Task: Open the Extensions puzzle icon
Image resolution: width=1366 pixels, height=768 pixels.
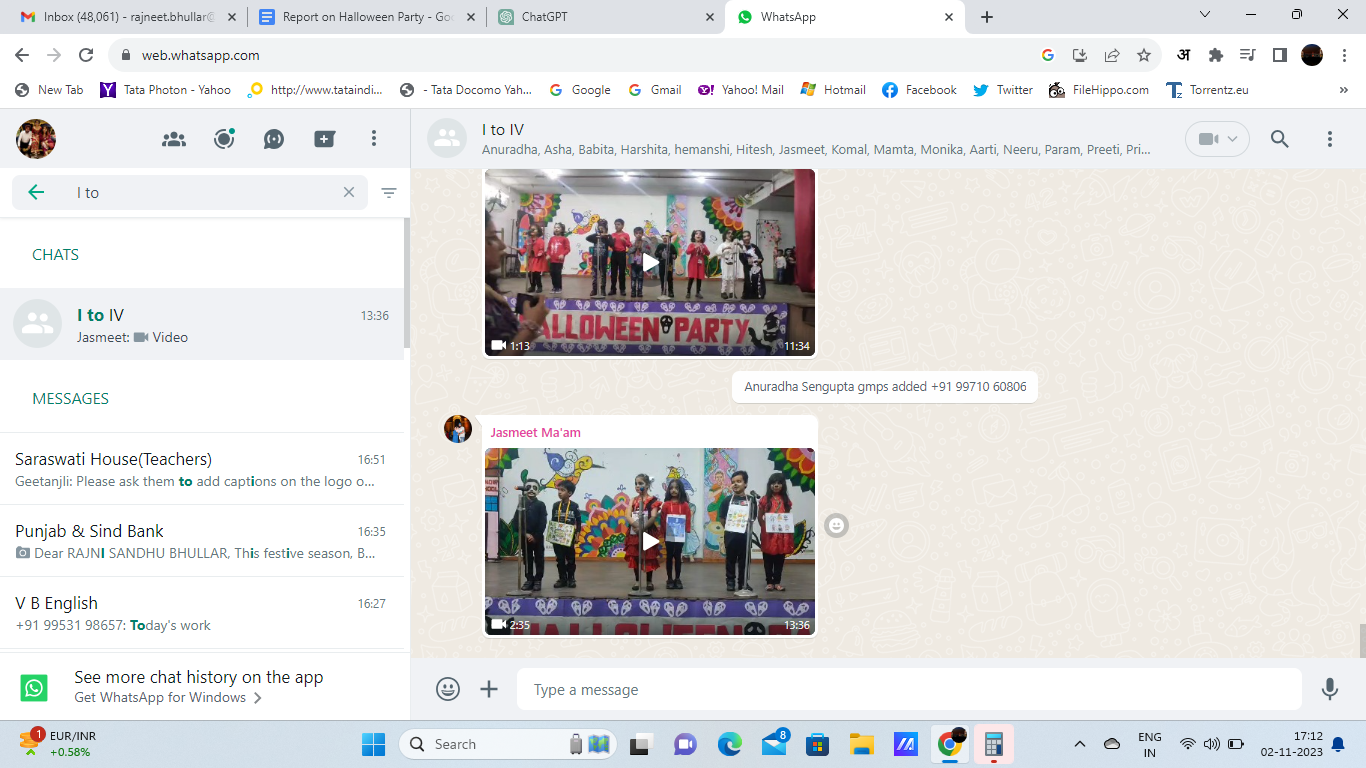Action: click(1216, 55)
